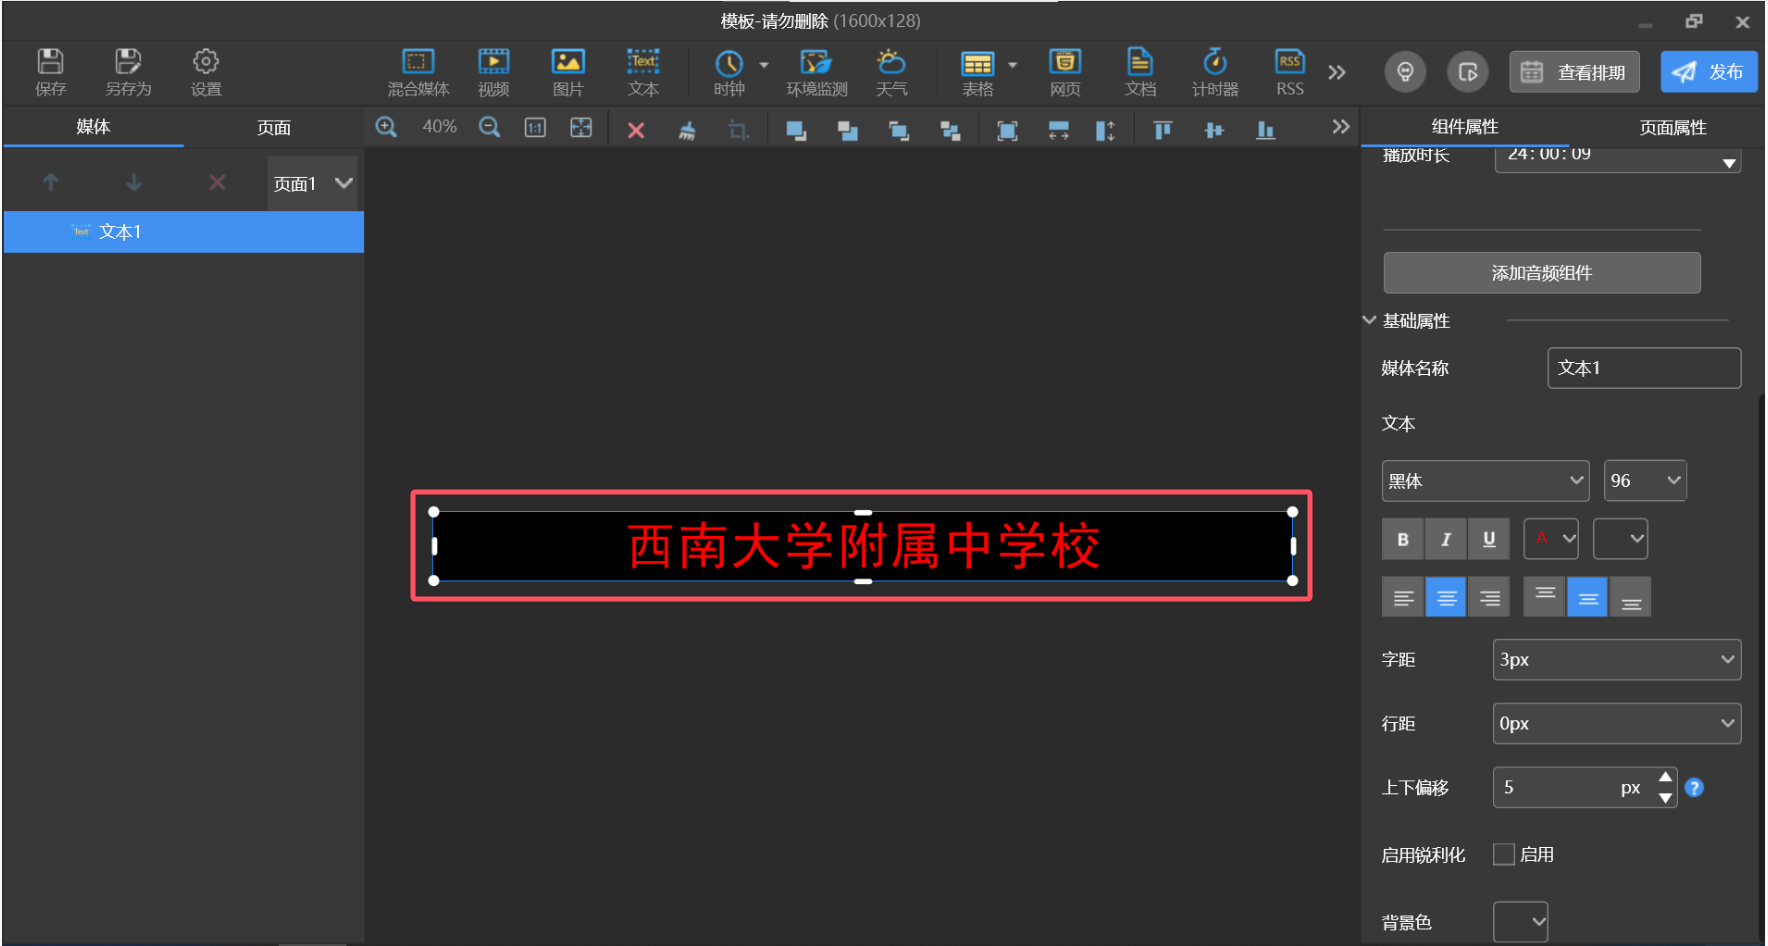Toggle underline text formatting
1768x946 pixels.
pos(1488,539)
